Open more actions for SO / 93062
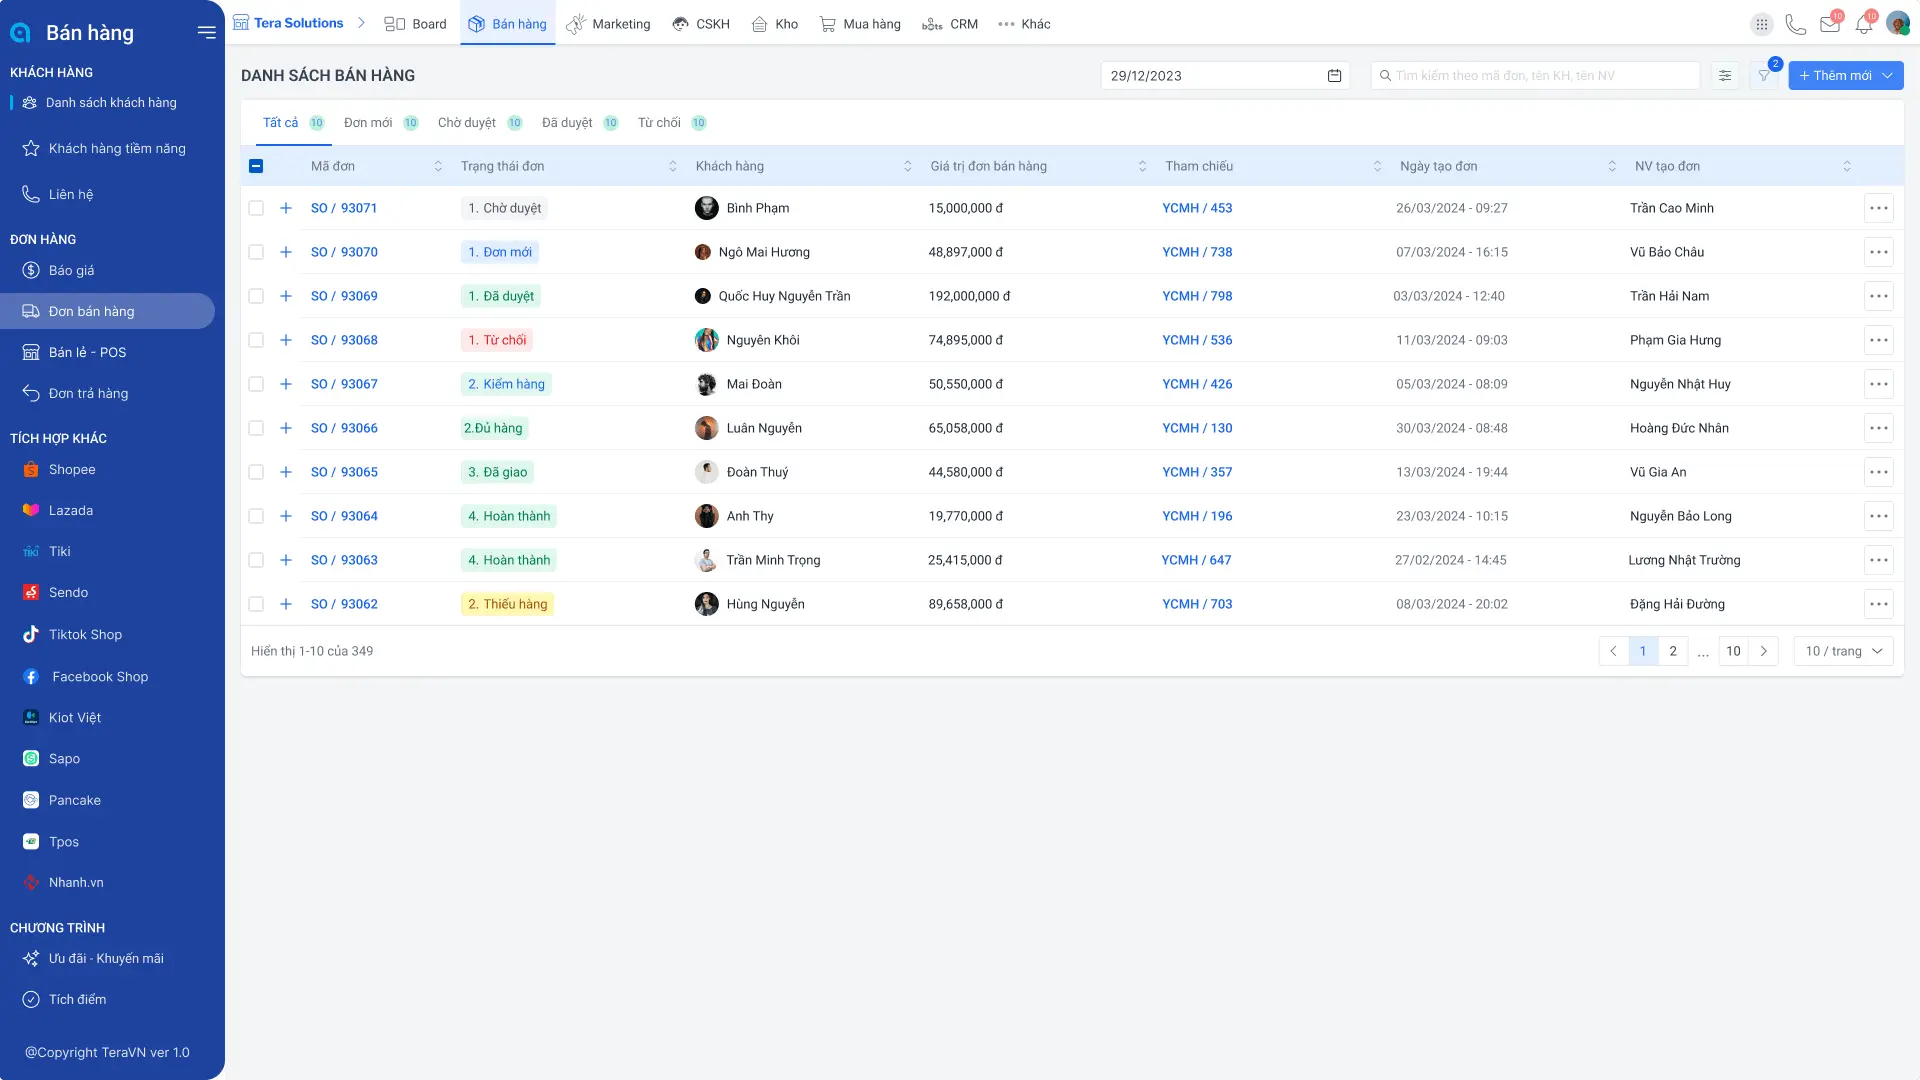Image resolution: width=1920 pixels, height=1080 pixels. (x=1879, y=604)
